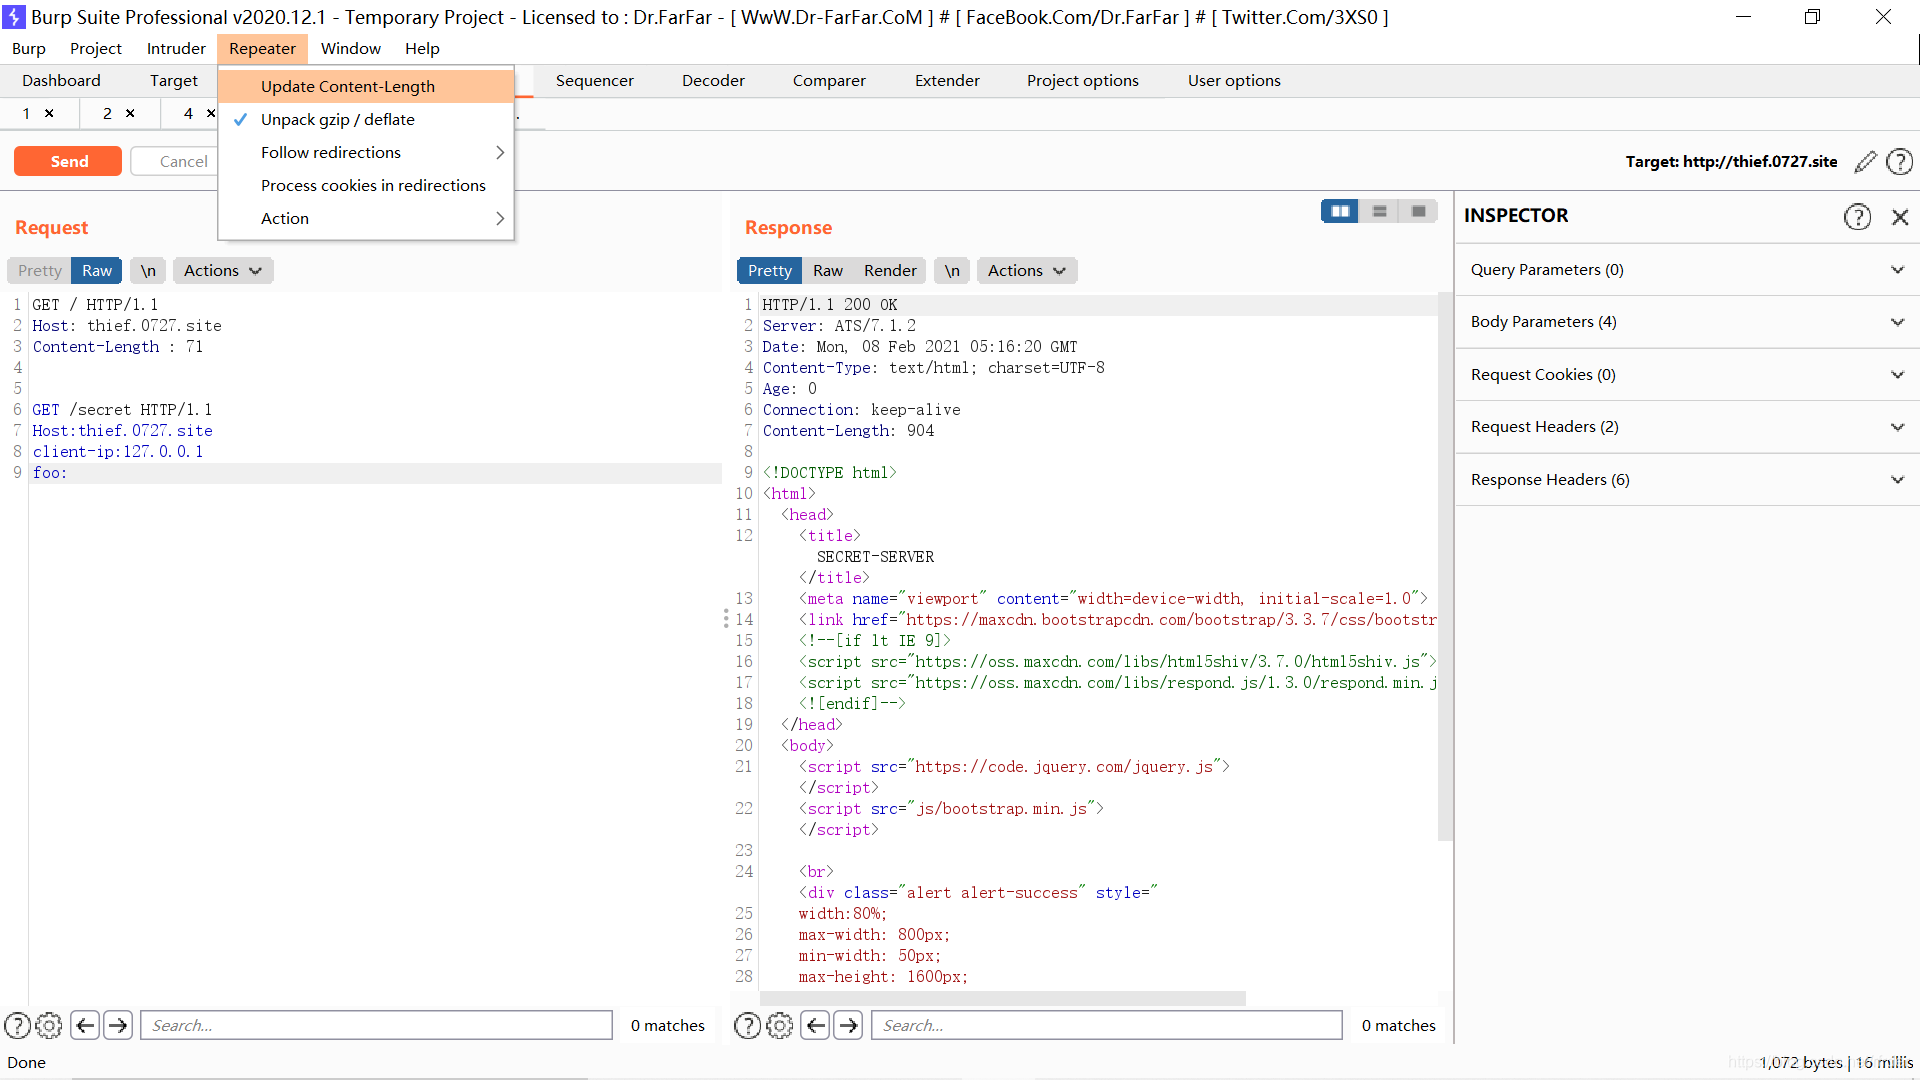1920x1080 pixels.
Task: Click the edit target pencil icon
Action: tap(1865, 161)
